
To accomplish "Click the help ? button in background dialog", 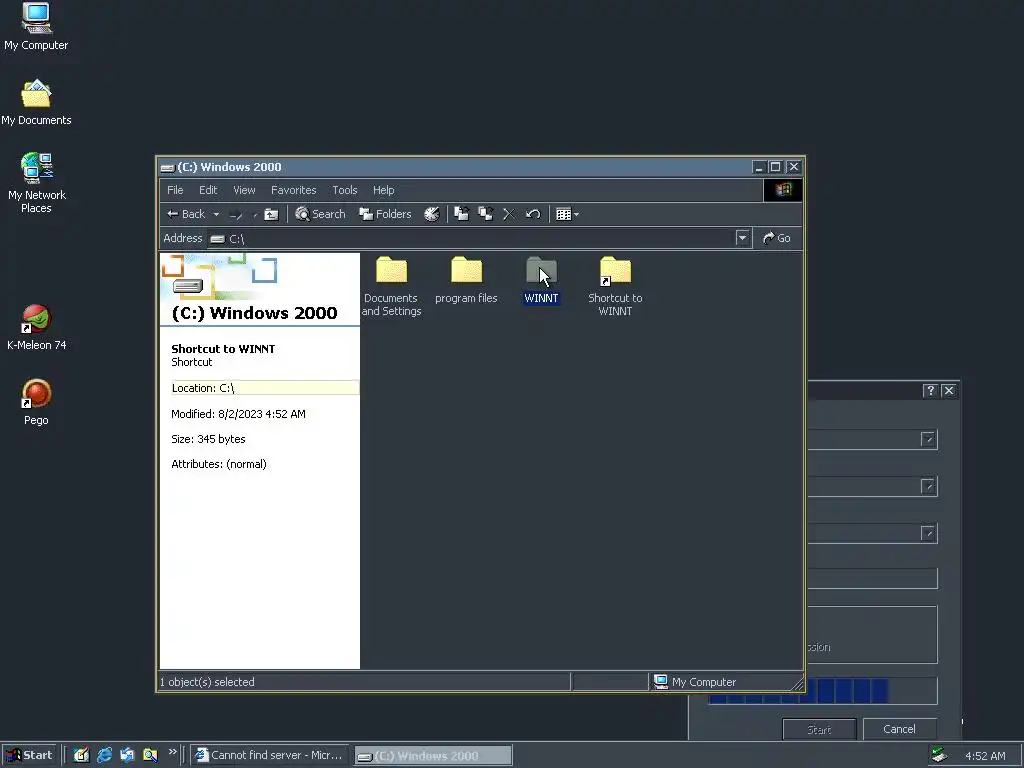I will [x=930, y=391].
